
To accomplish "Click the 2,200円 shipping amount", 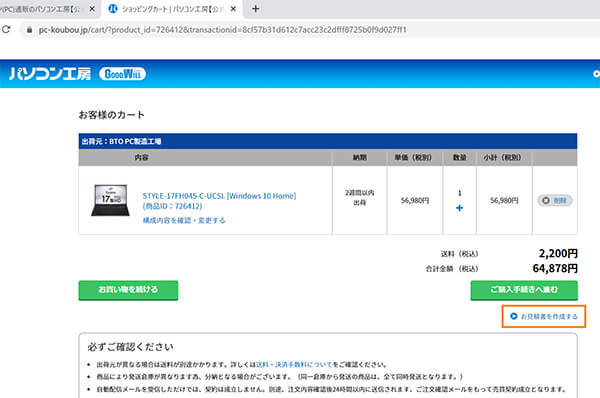I will (558, 253).
